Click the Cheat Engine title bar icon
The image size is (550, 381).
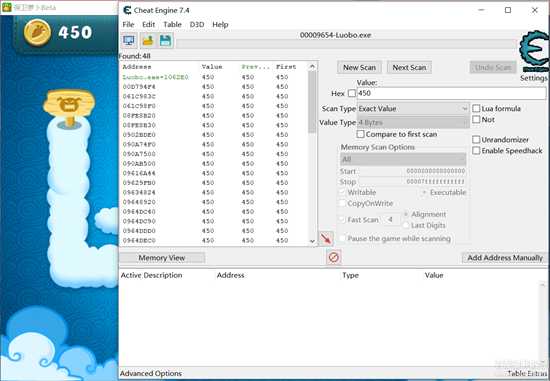(127, 10)
